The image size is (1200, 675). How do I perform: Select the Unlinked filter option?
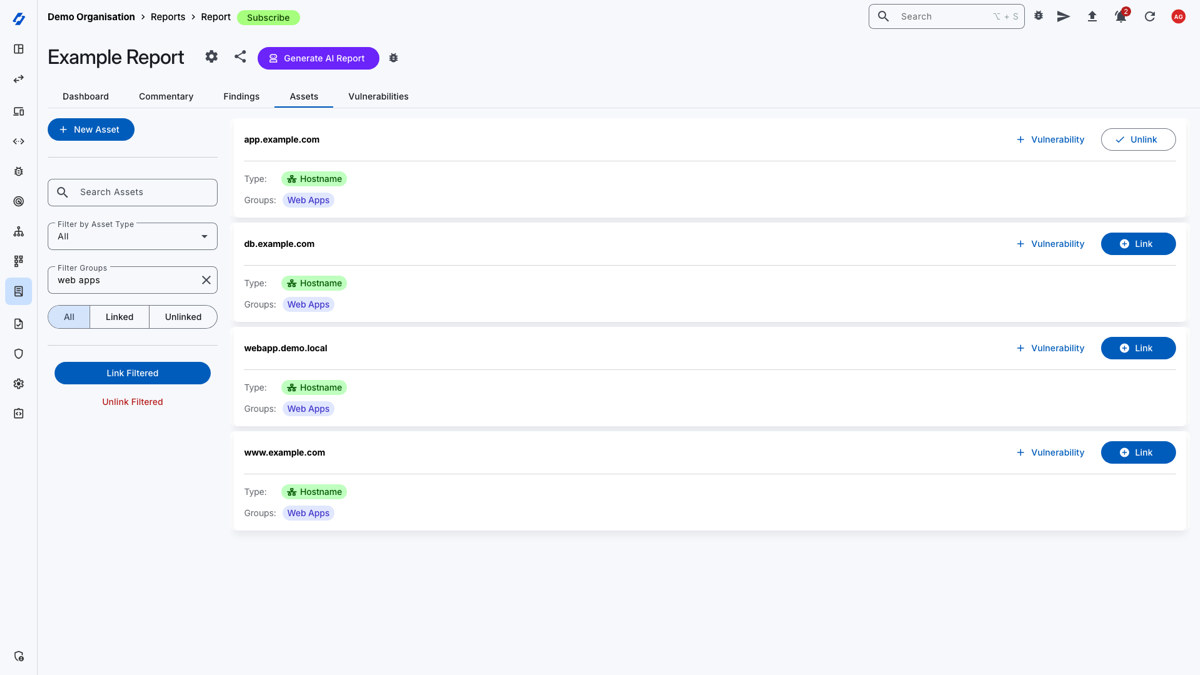tap(183, 316)
